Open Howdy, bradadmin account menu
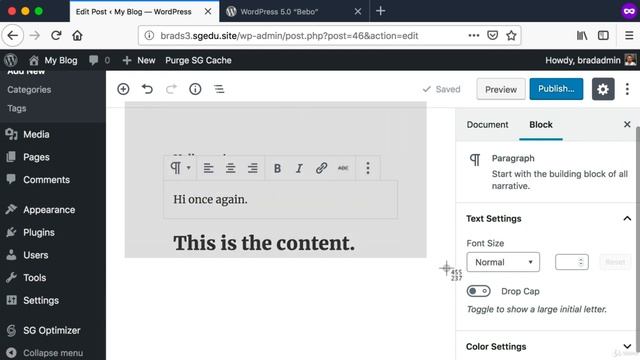This screenshot has width=640, height=360. (x=590, y=60)
